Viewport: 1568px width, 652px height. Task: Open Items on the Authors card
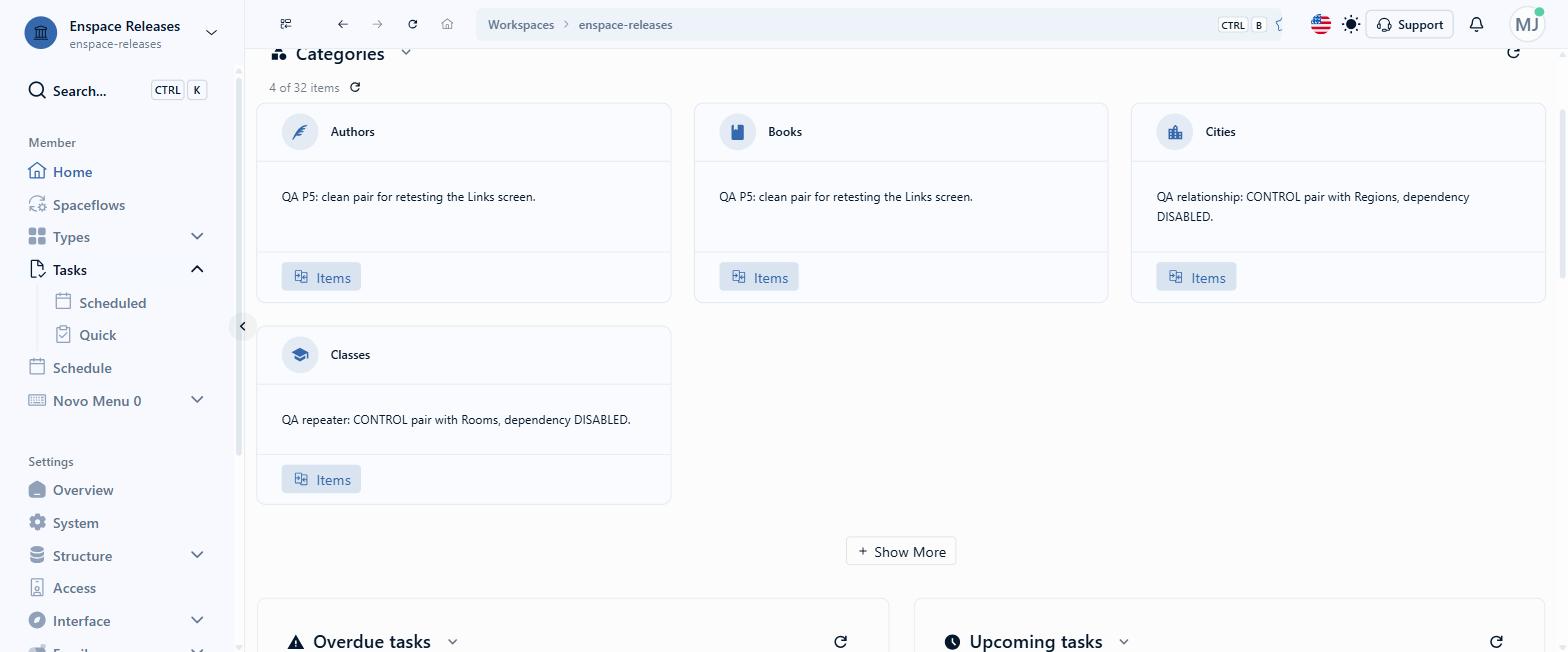[321, 277]
